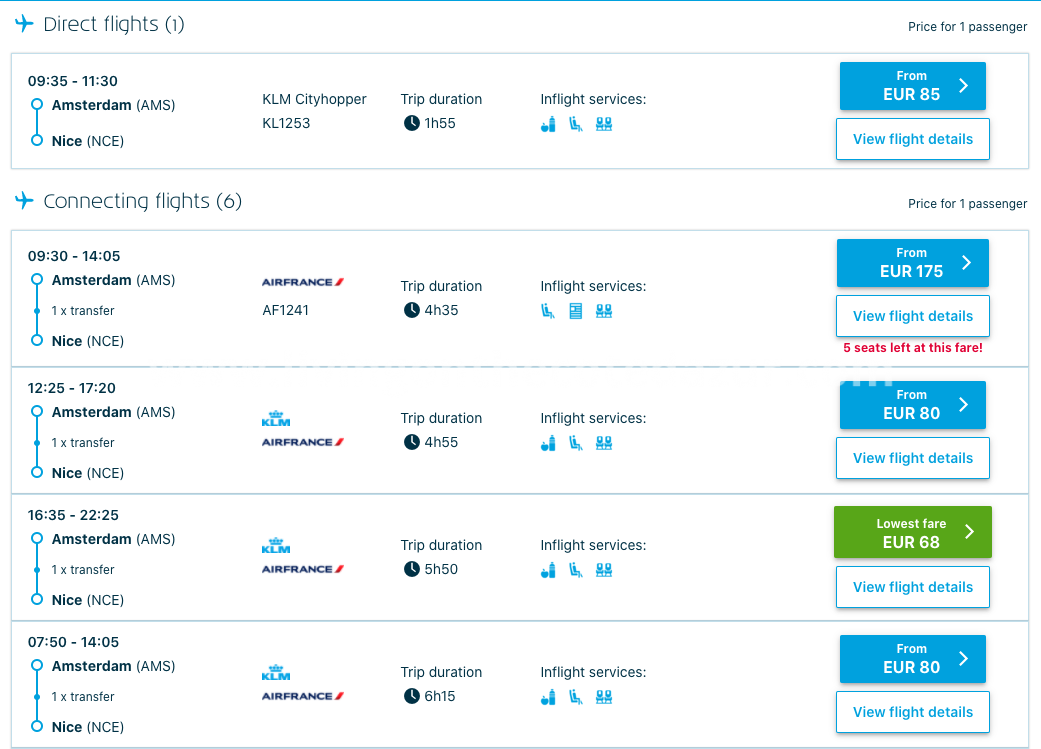The width and height of the screenshot is (1041, 749).
Task: Click the seat pair icon on the 4h55 flight
Action: pyautogui.click(x=603, y=443)
